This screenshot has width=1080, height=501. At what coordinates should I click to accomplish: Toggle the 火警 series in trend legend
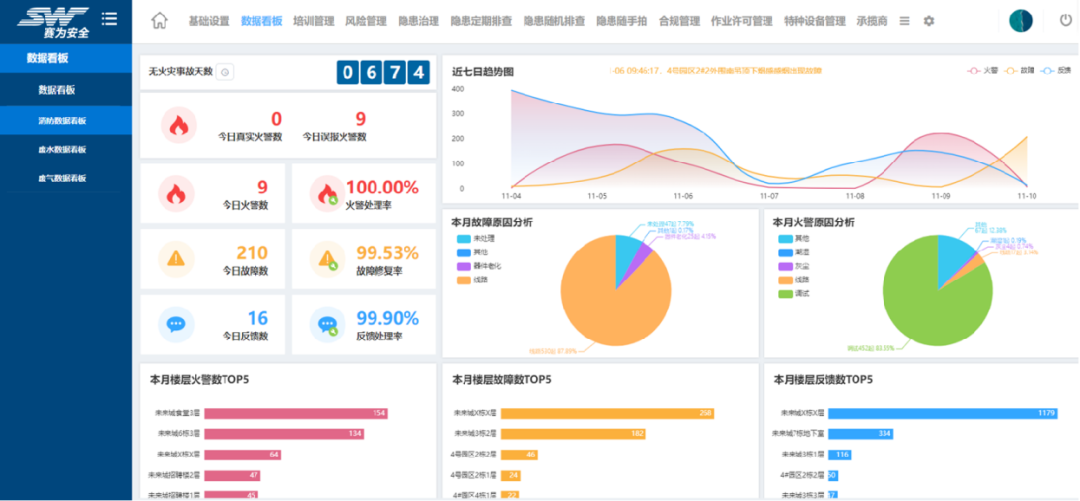pyautogui.click(x=981, y=71)
